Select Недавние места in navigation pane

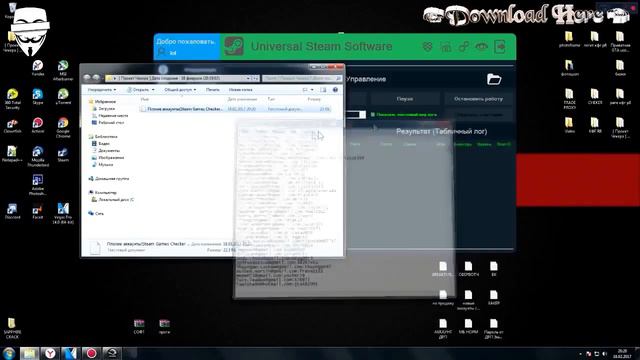[x=110, y=116]
